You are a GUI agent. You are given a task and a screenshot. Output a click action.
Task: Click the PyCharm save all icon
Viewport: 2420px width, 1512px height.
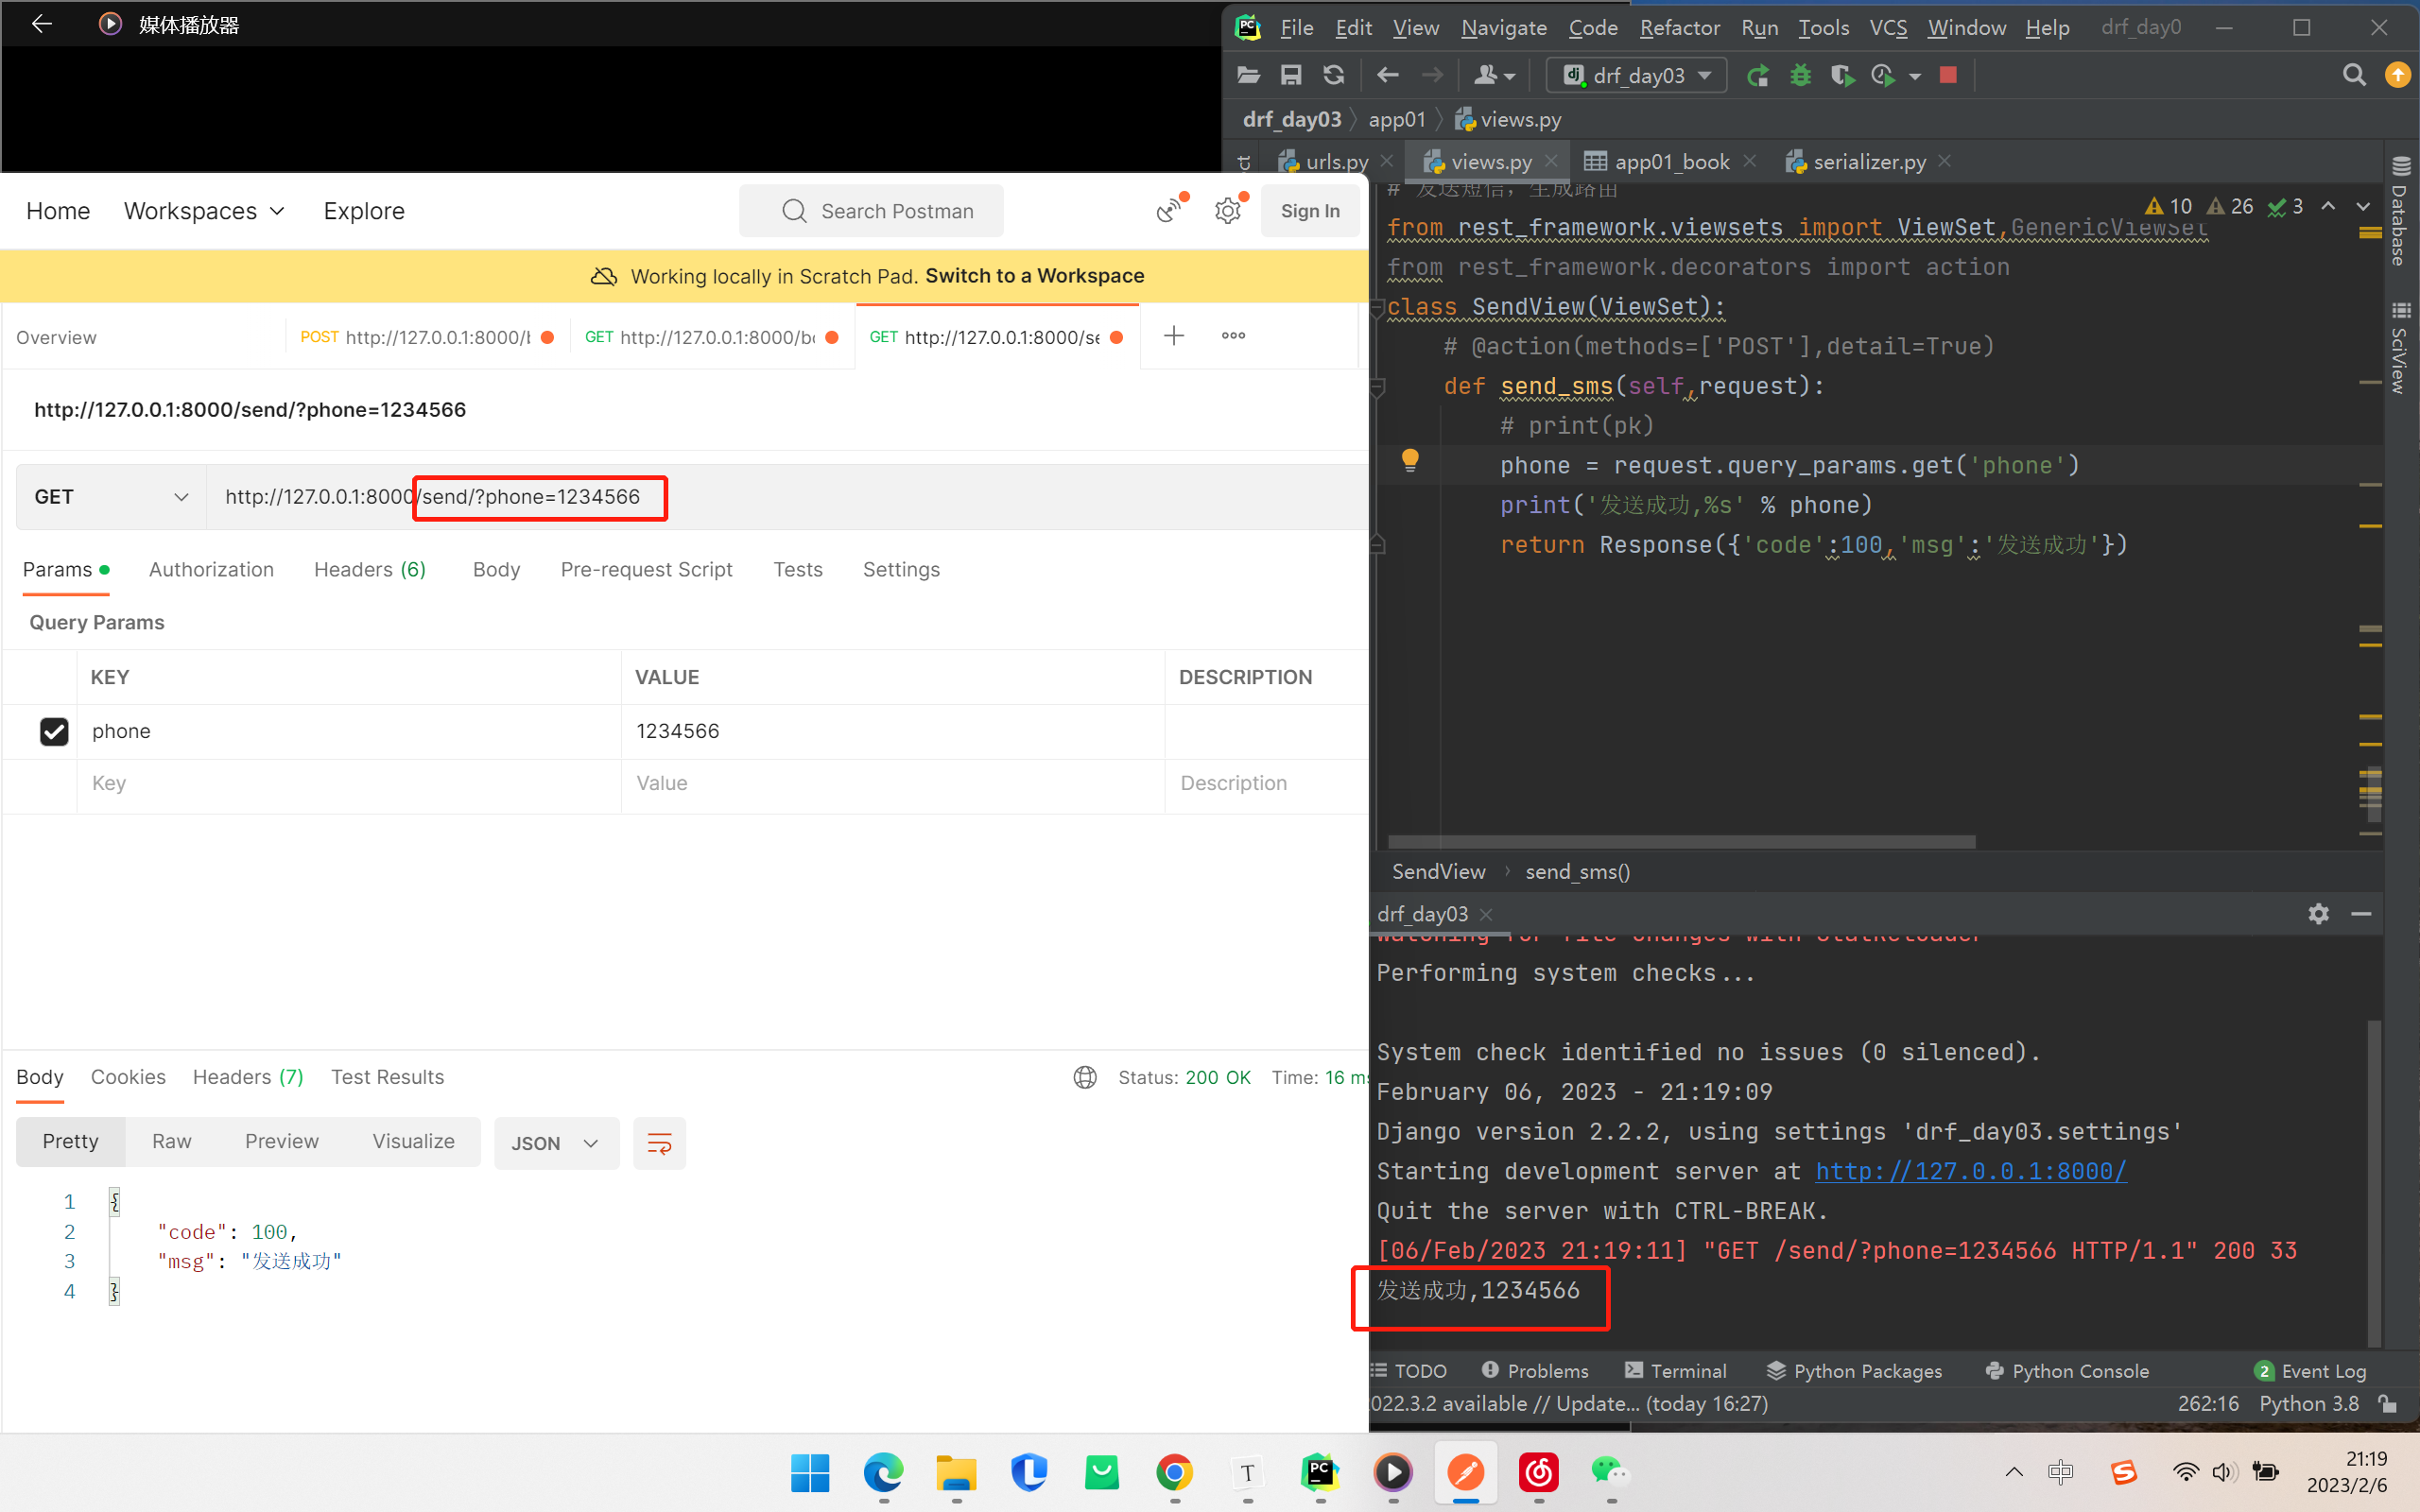[x=1291, y=75]
